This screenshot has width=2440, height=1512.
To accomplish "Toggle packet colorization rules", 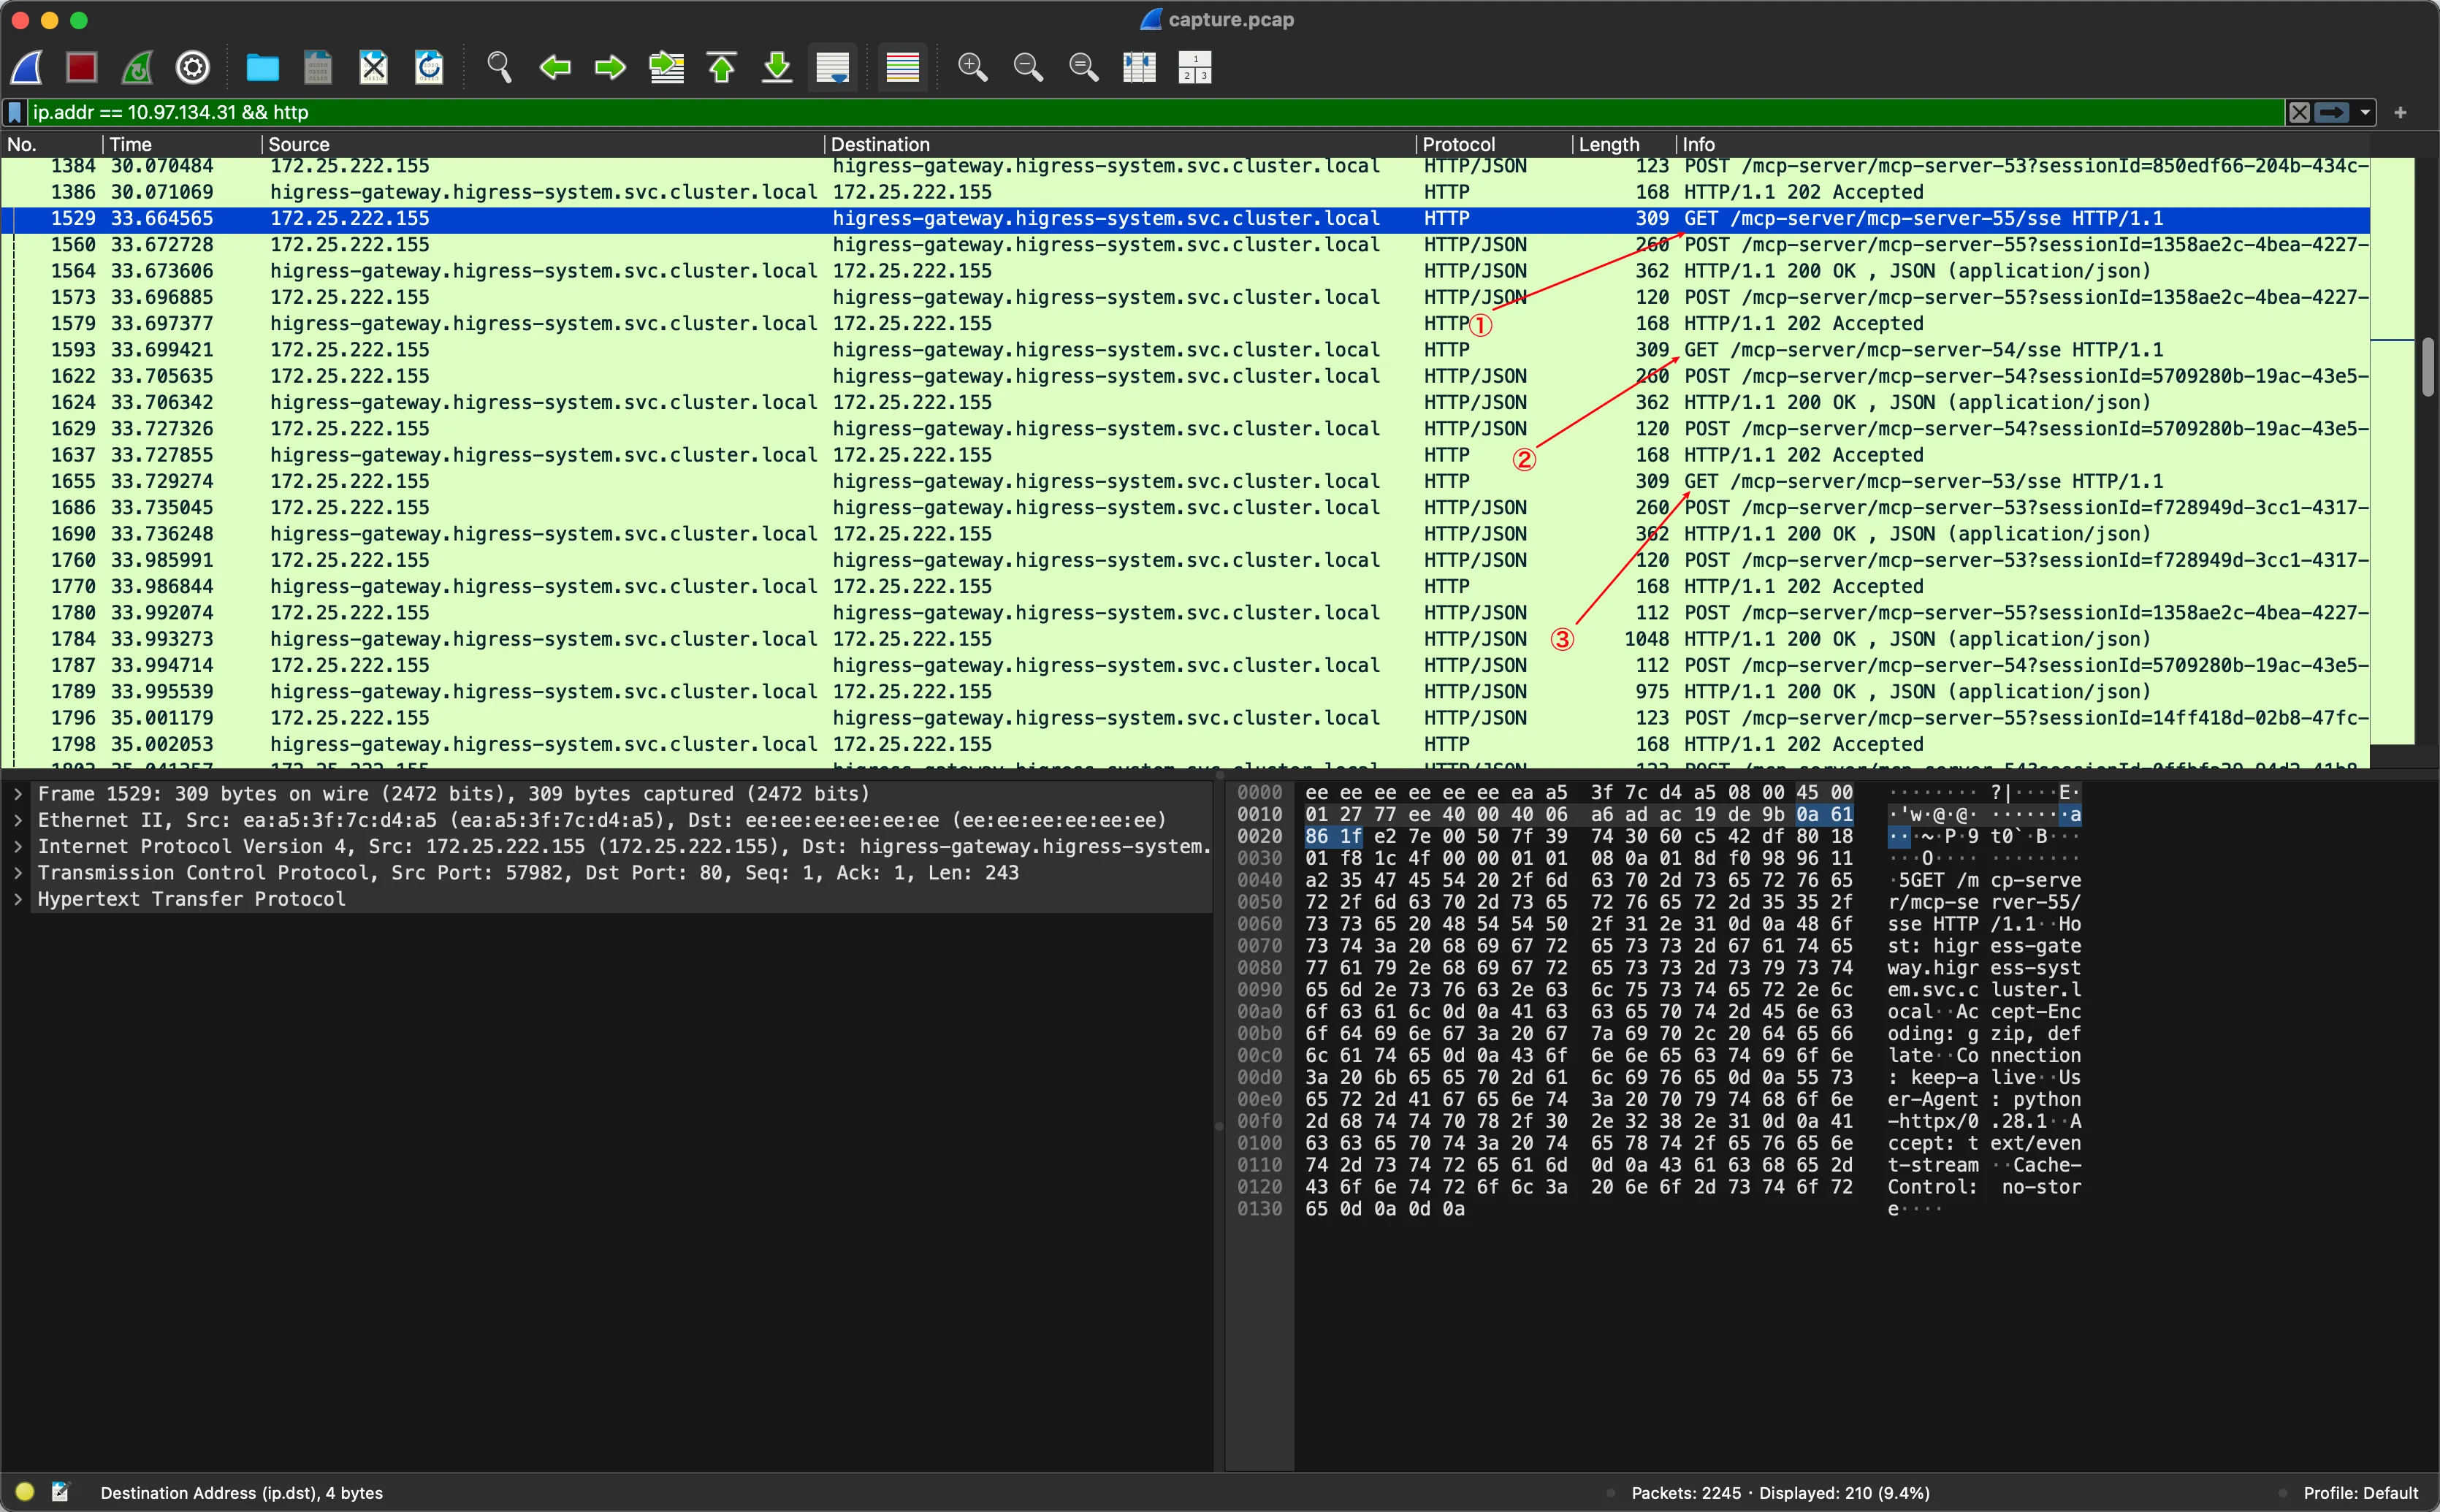I will (x=903, y=67).
